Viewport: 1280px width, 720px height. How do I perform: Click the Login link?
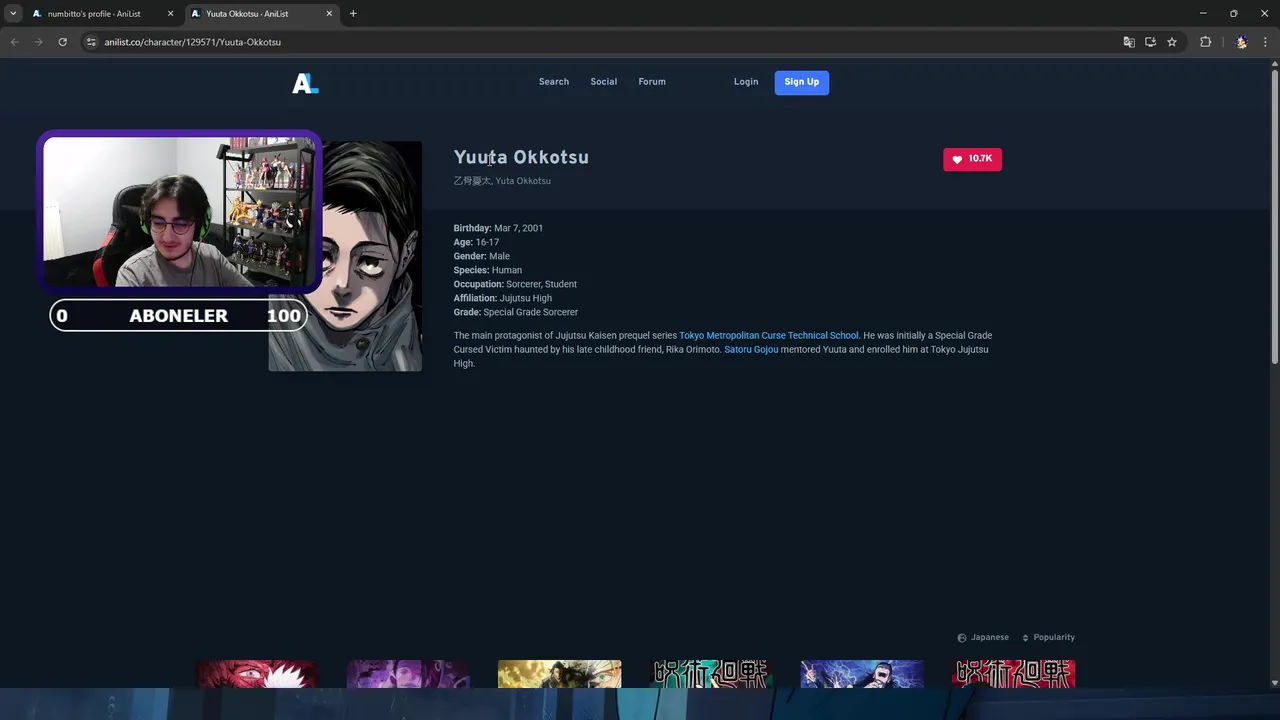(x=746, y=82)
